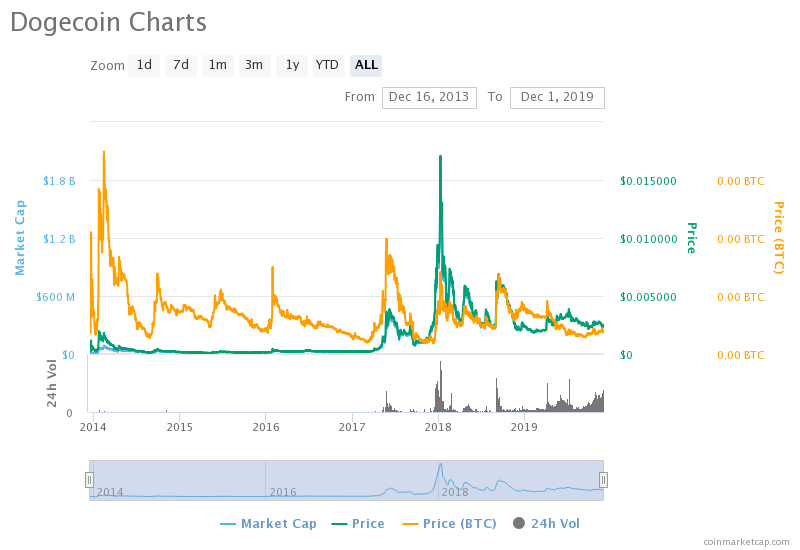The width and height of the screenshot is (800, 550).
Task: Click the 2015 x-axis label
Action: pyautogui.click(x=180, y=427)
